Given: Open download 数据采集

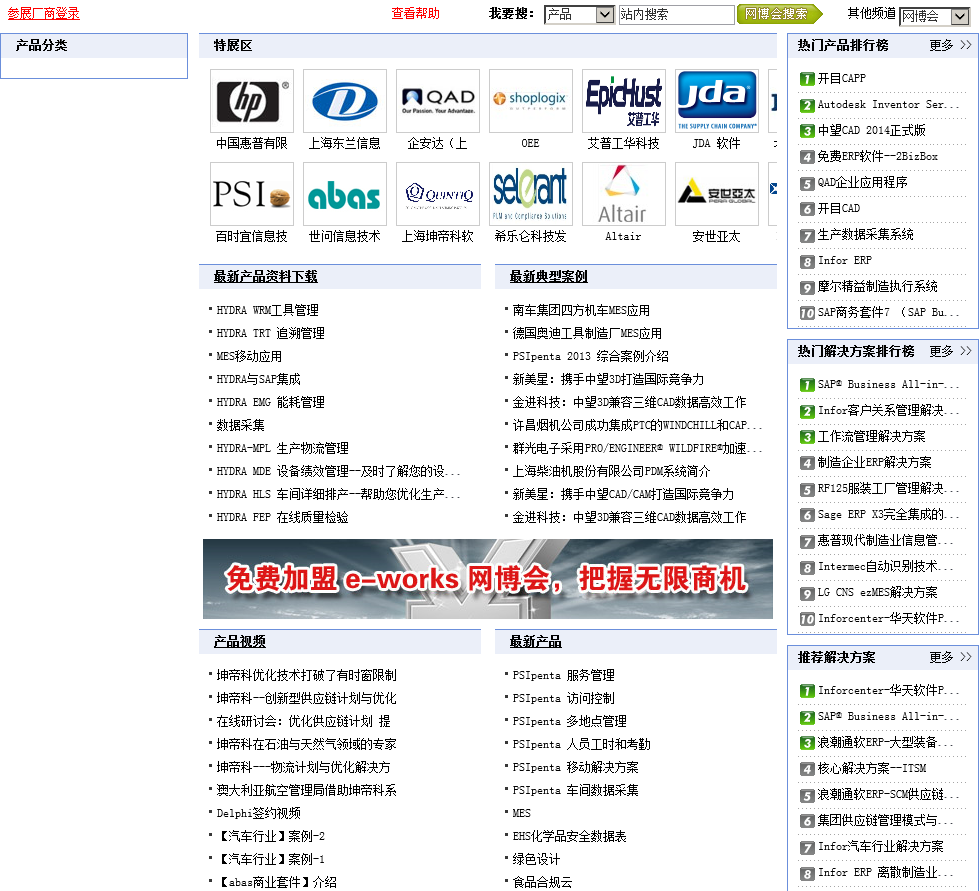Looking at the screenshot, I should pos(241,426).
